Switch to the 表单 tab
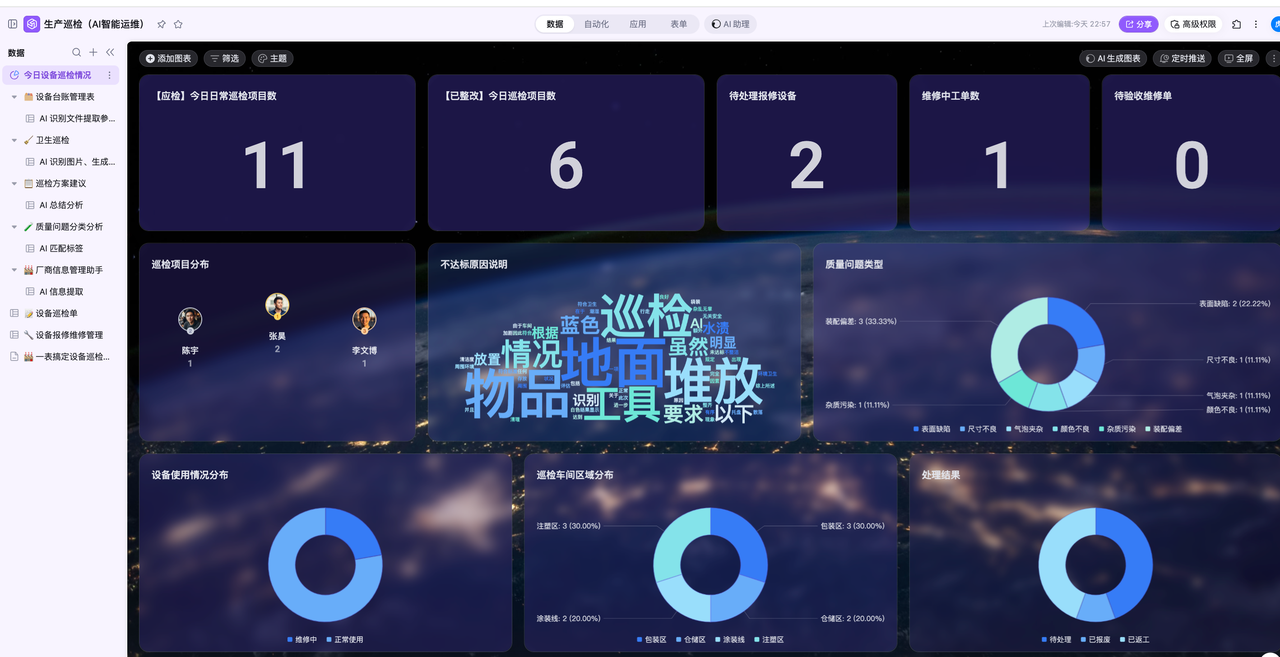1280x657 pixels. point(679,24)
